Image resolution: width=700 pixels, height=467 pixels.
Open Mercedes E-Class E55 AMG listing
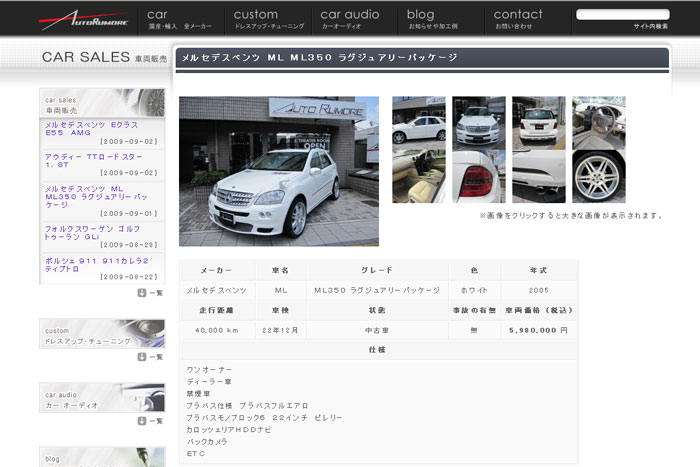[x=92, y=129]
